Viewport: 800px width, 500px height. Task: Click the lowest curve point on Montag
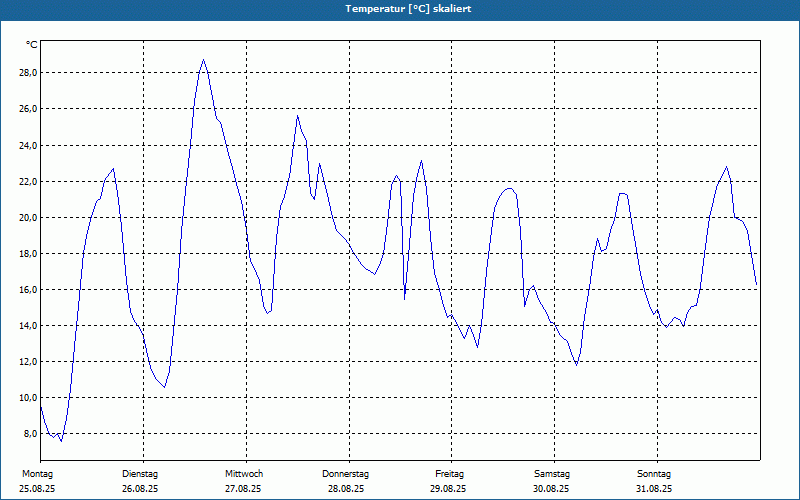click(x=61, y=441)
